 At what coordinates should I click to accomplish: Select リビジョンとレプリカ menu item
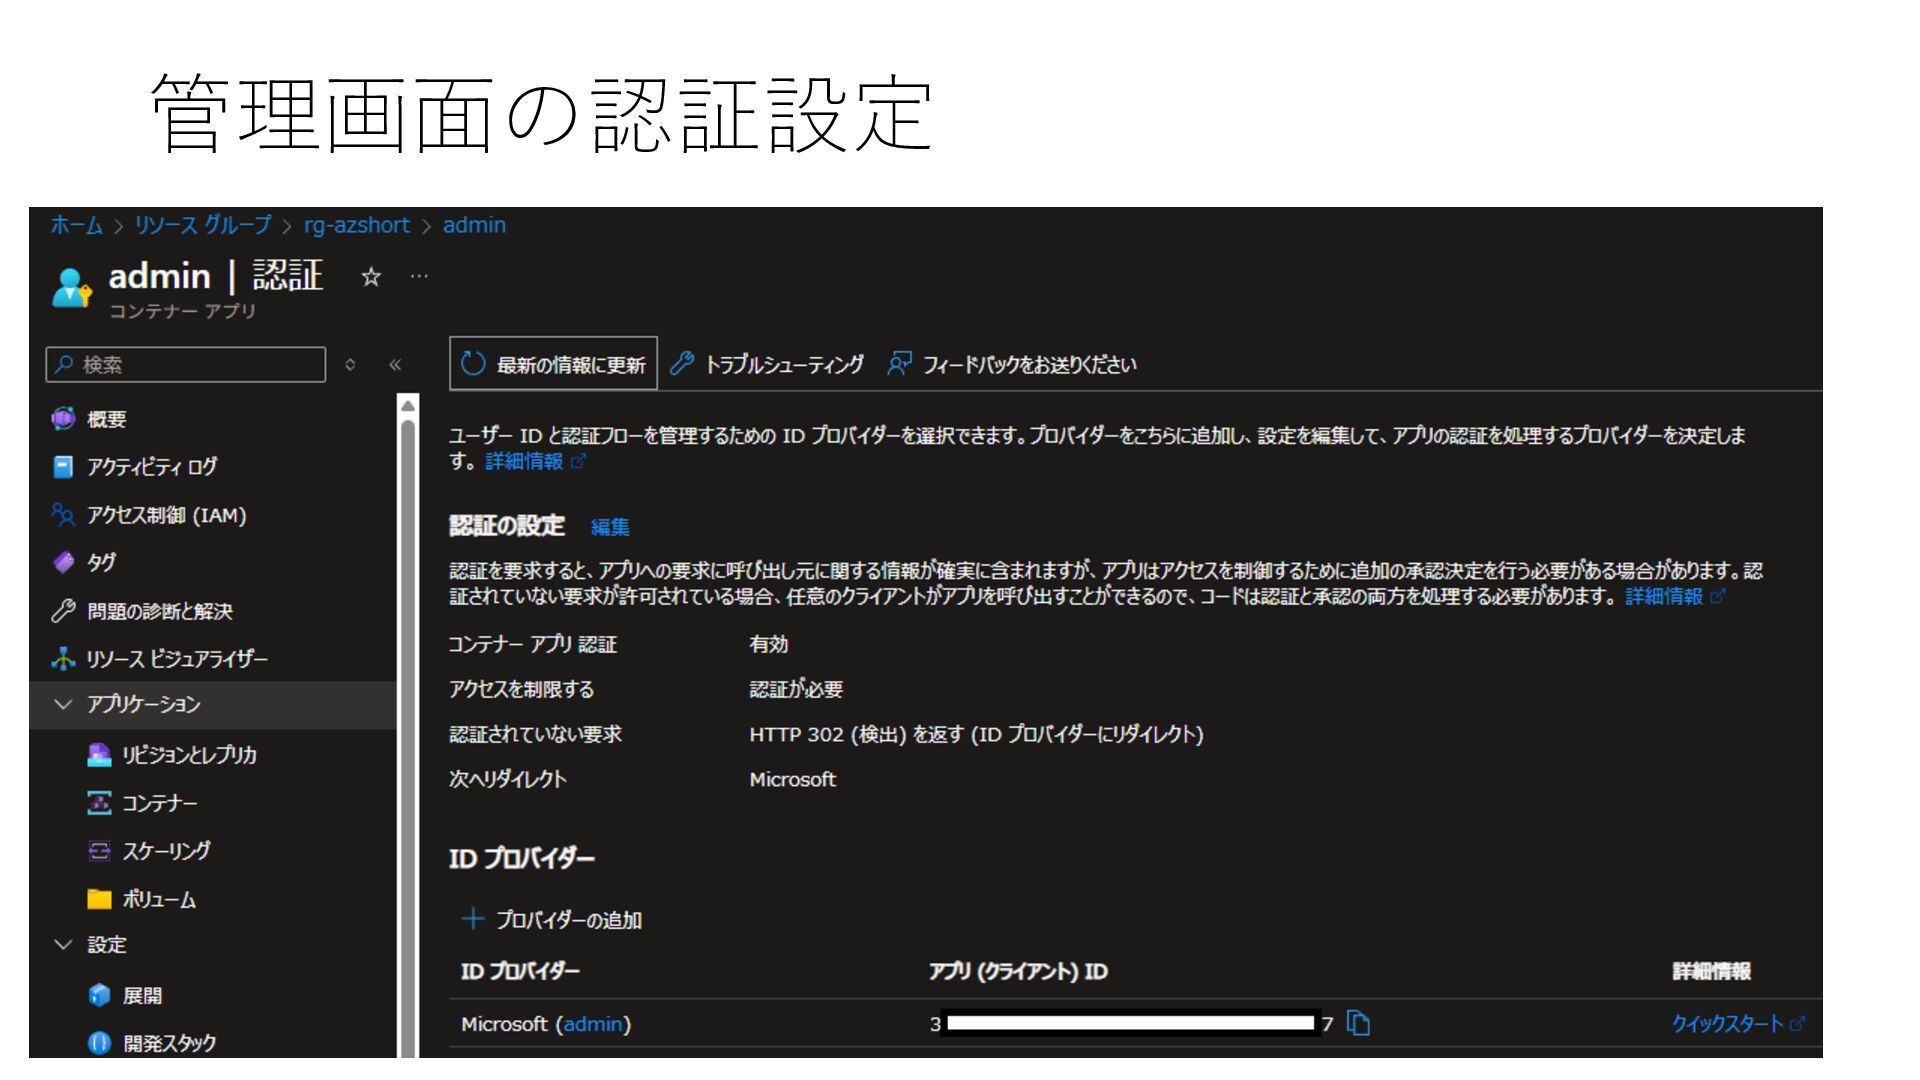[189, 755]
